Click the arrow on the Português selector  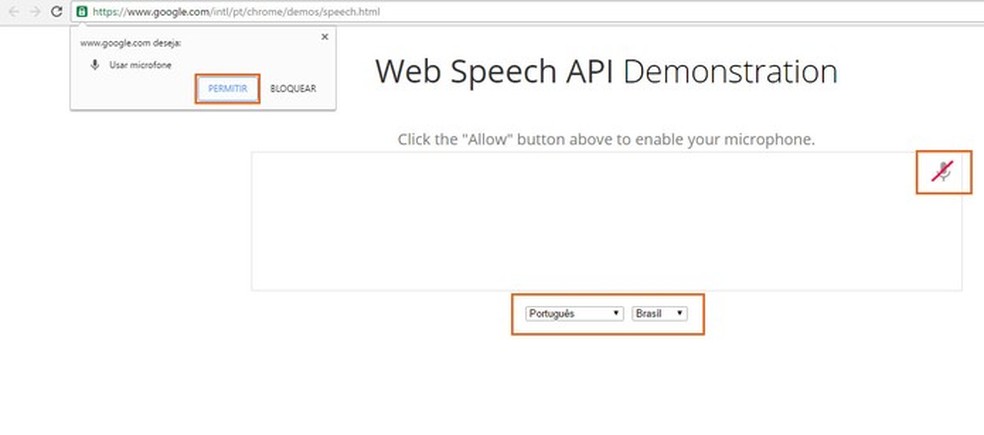coord(618,313)
